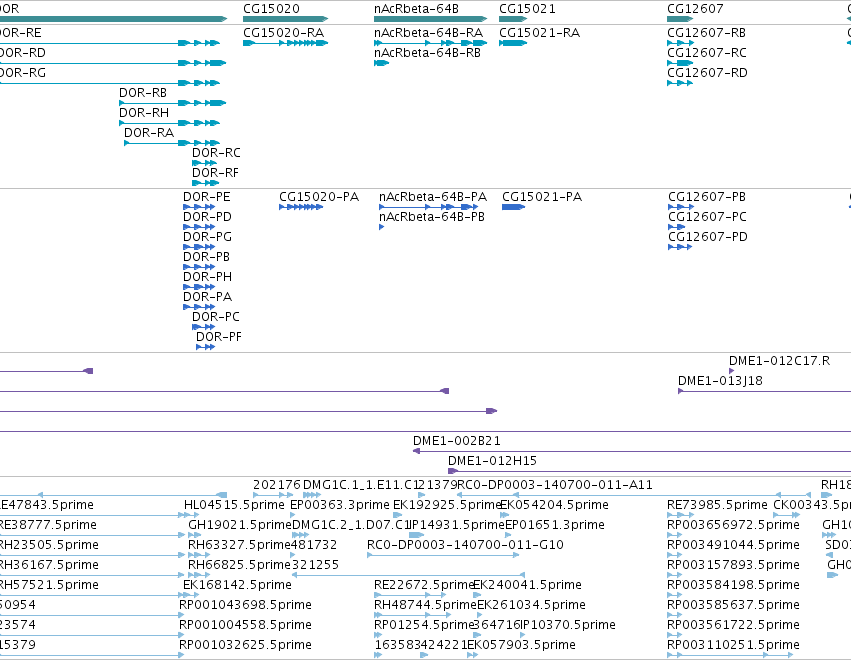
Task: Select the EK168142.5prime EST label
Action: coord(237,585)
